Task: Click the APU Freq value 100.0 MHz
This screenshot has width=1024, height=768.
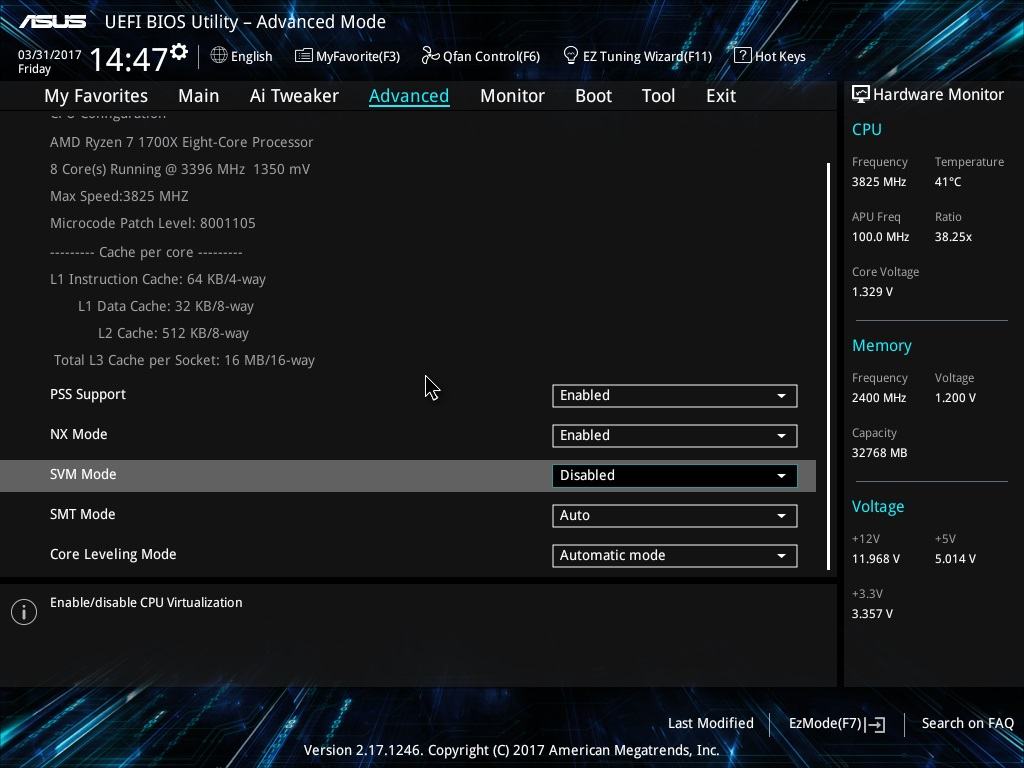Action: click(880, 237)
